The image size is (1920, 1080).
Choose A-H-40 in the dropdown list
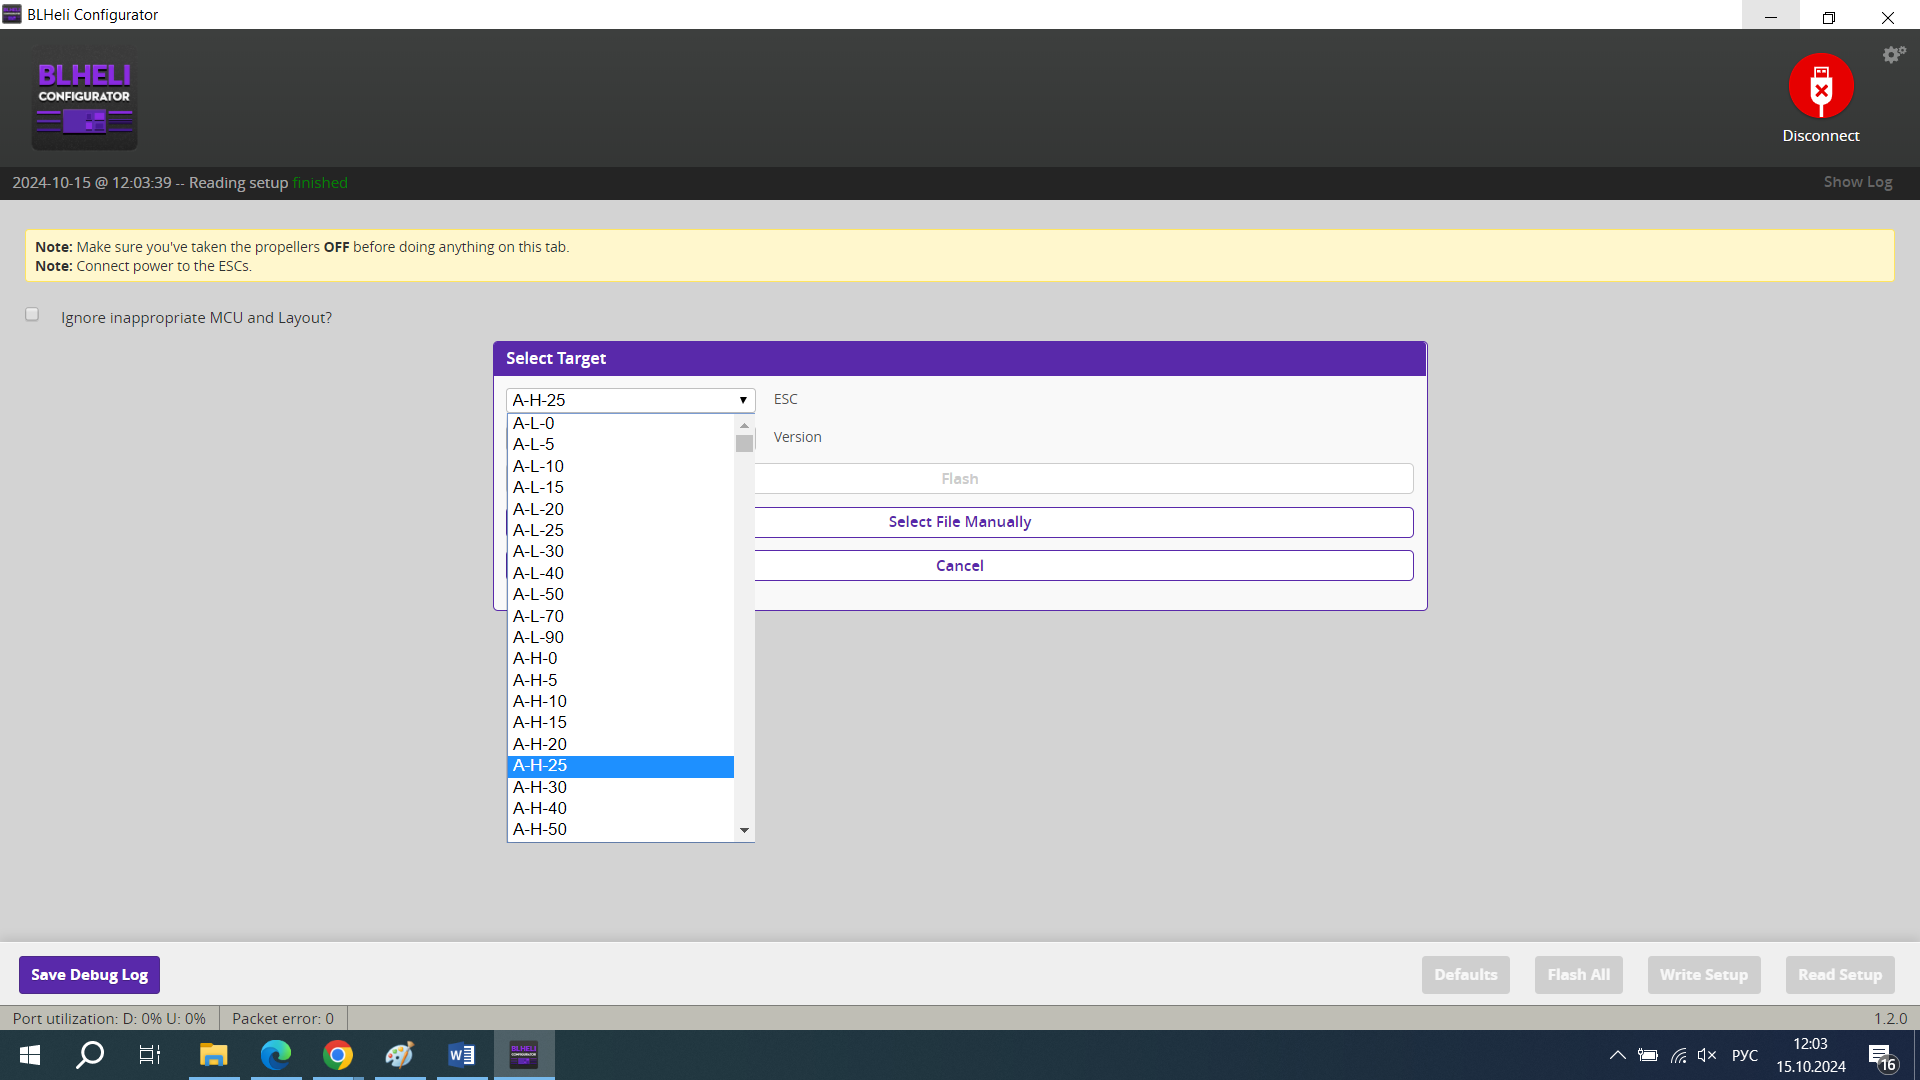click(x=540, y=808)
